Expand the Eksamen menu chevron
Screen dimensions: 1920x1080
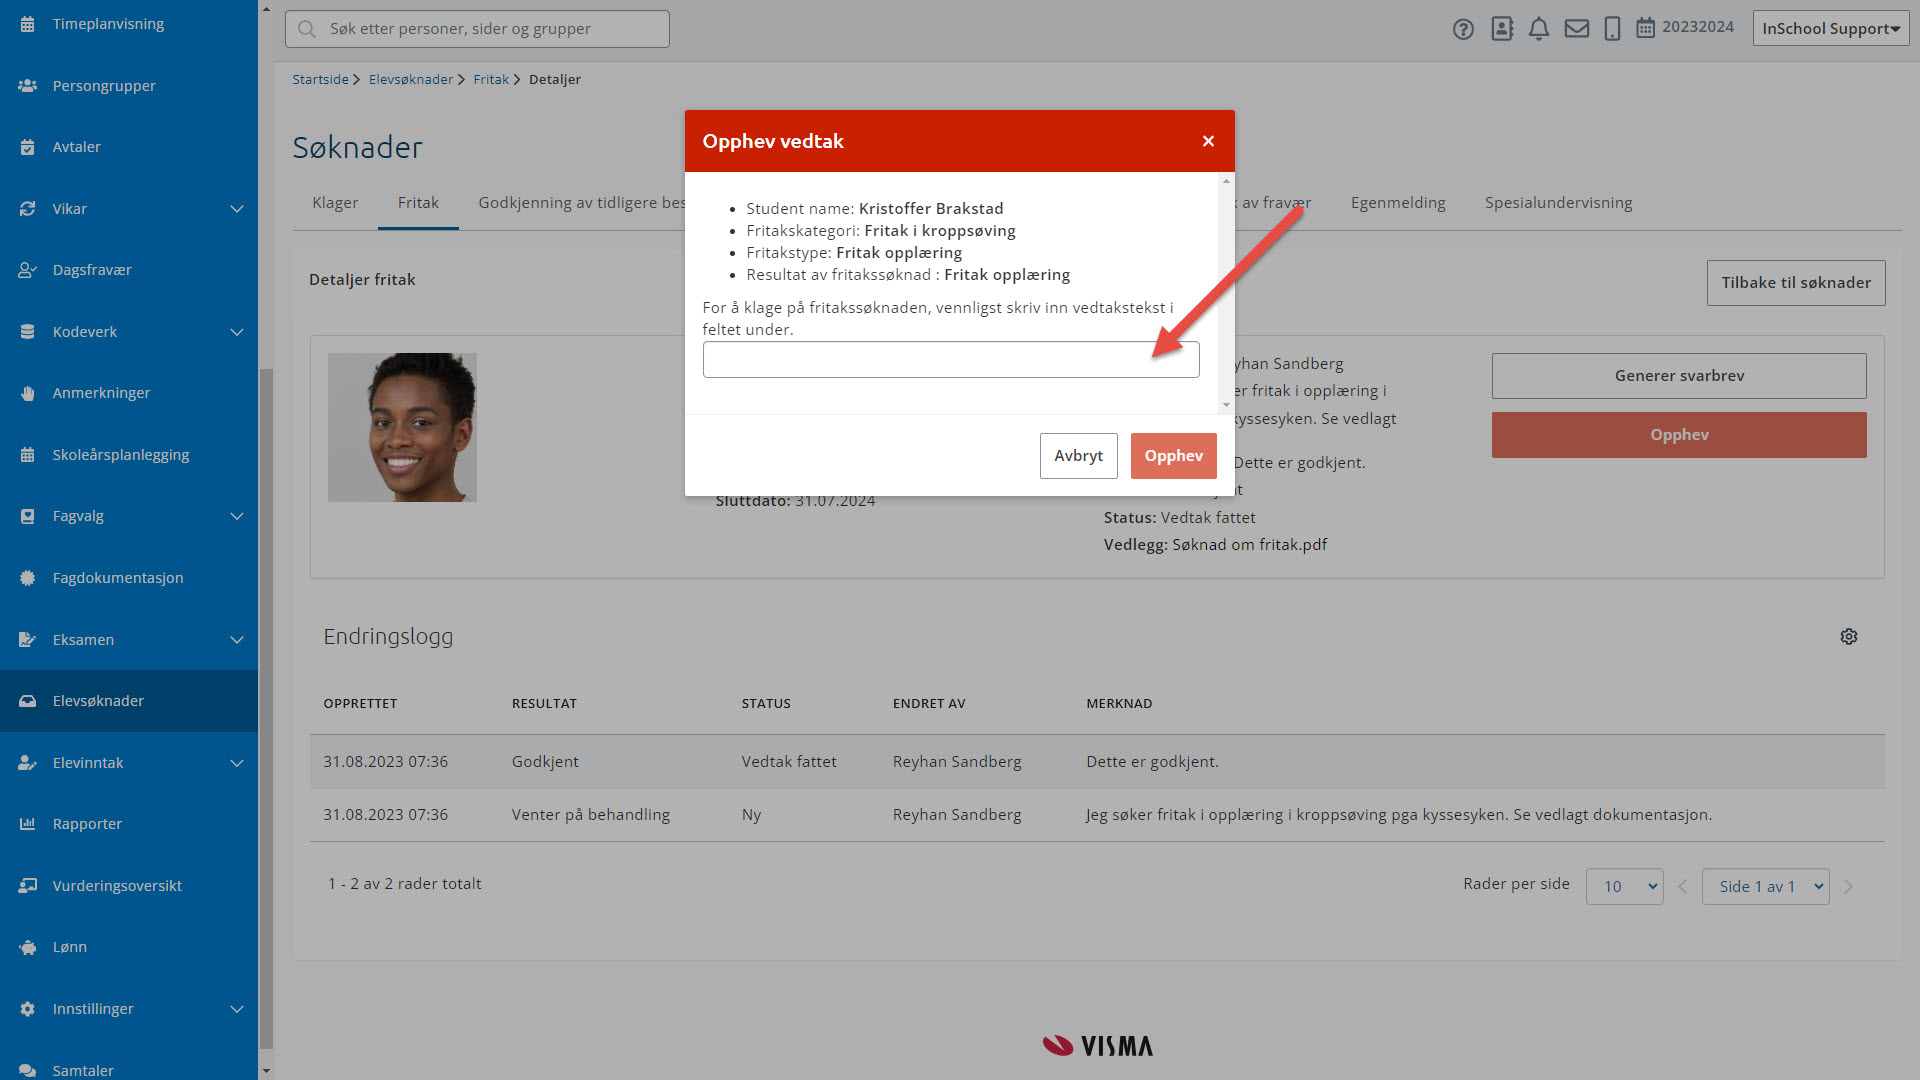tap(237, 640)
